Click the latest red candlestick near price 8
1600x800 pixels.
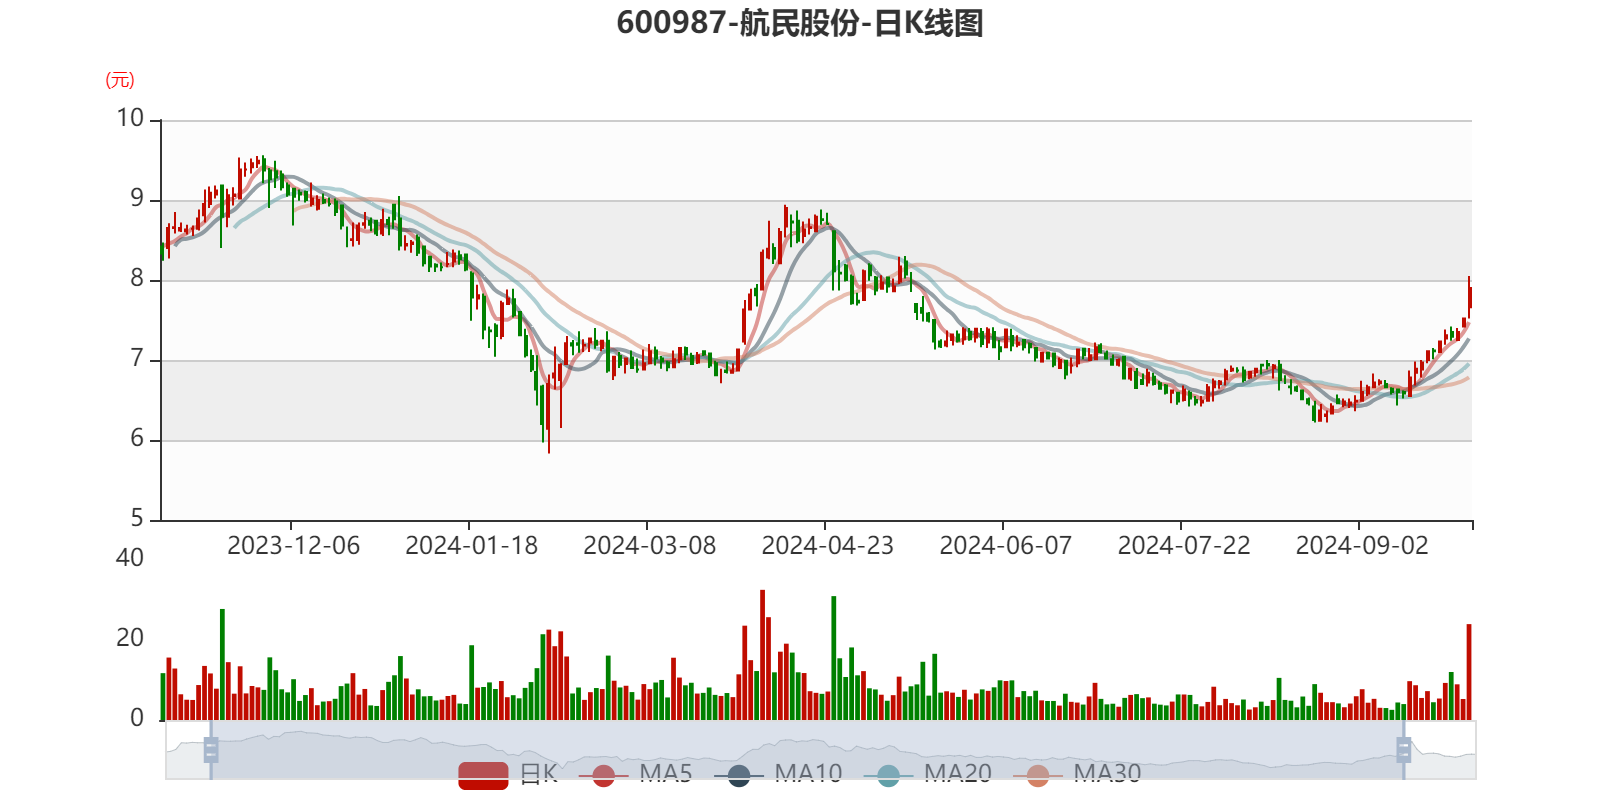pos(1469,297)
